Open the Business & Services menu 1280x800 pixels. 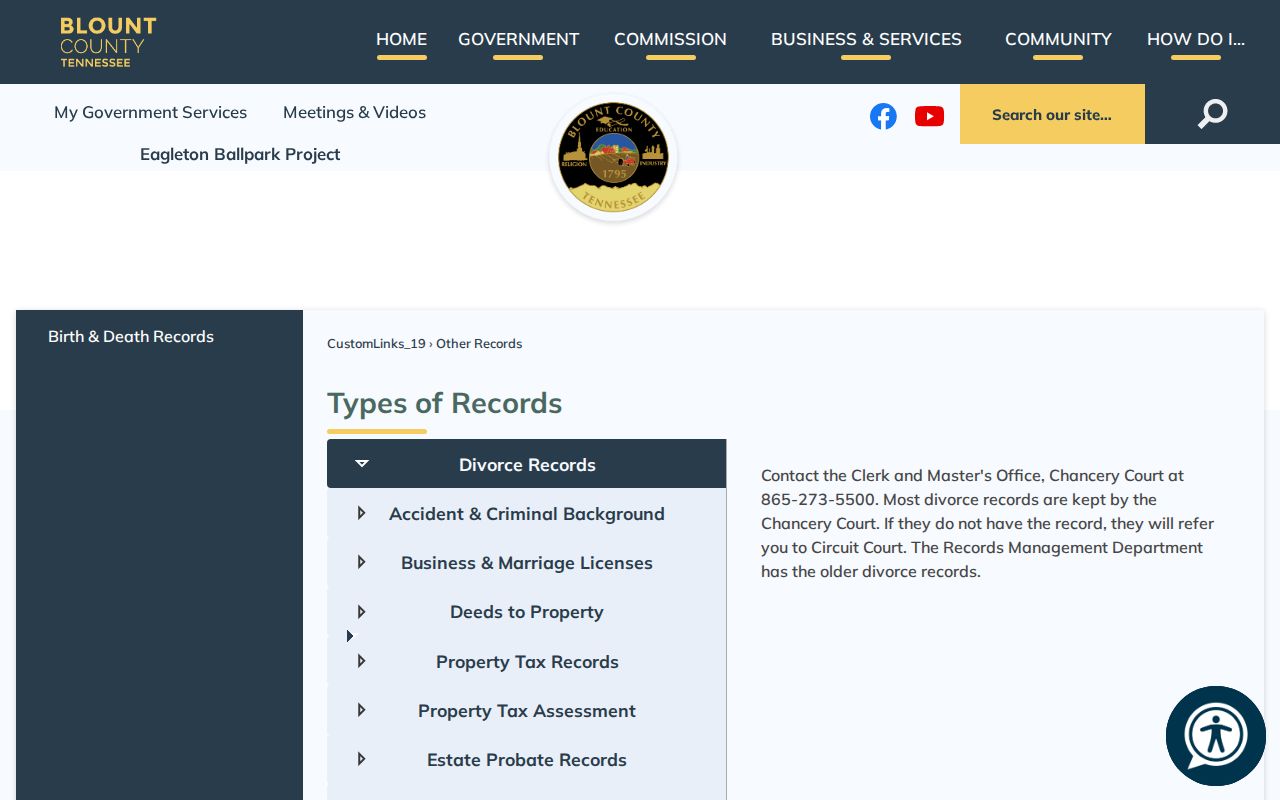[x=866, y=40]
